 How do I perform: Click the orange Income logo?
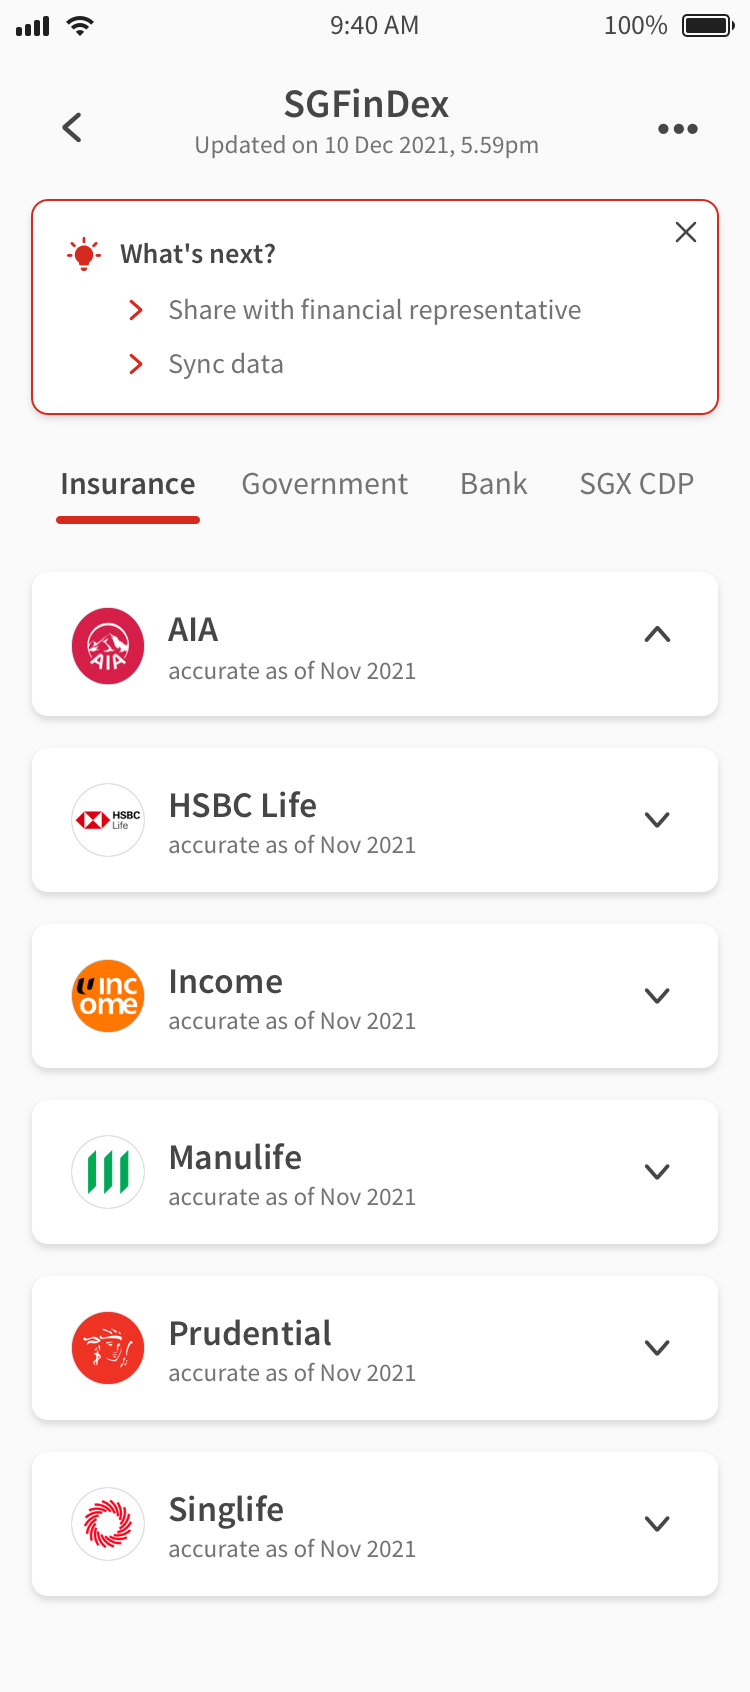[108, 996]
